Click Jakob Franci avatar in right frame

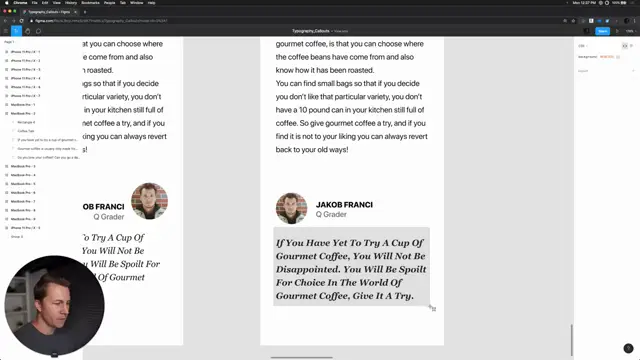click(x=291, y=209)
